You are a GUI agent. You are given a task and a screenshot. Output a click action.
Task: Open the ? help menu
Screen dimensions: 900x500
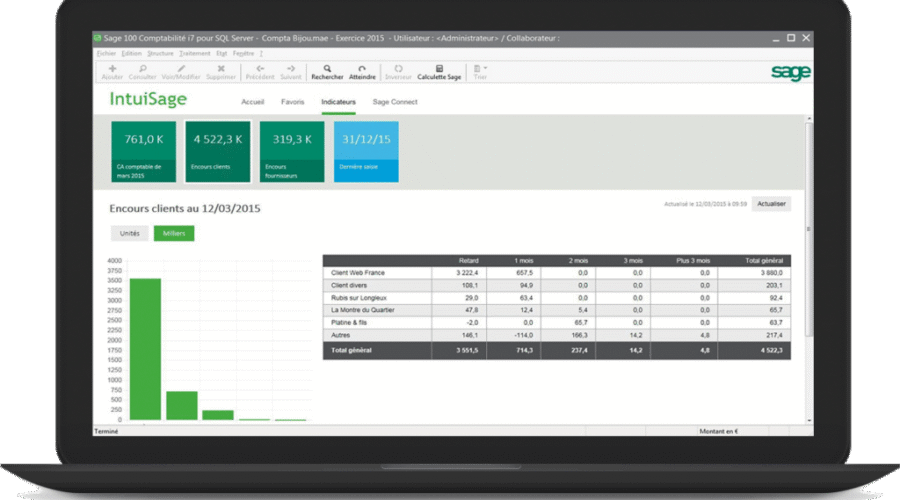coord(261,53)
